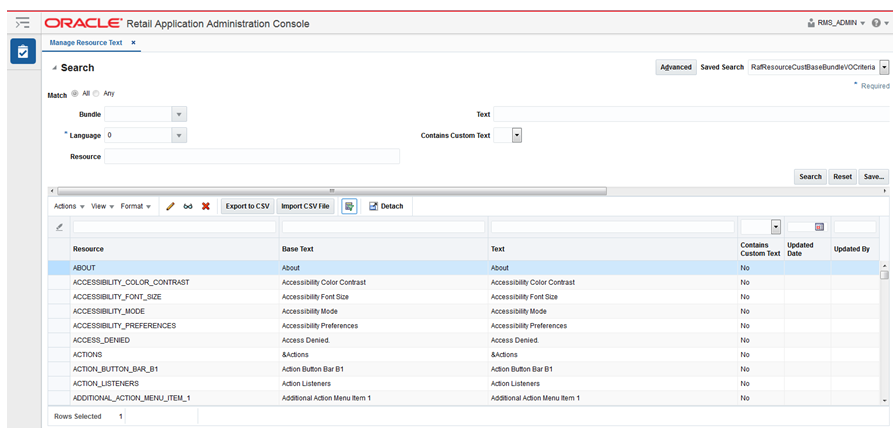Select the ABOUT resource row
This screenshot has height=428, width=894.
tap(464, 268)
